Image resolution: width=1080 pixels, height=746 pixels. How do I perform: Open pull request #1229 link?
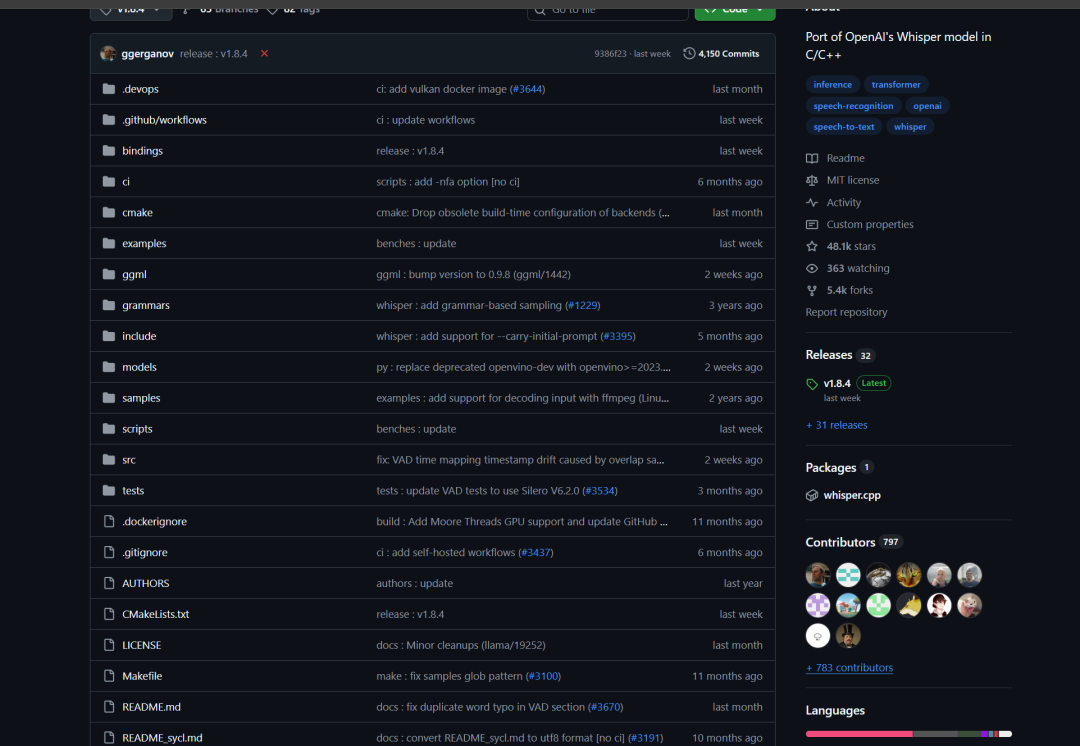(582, 305)
